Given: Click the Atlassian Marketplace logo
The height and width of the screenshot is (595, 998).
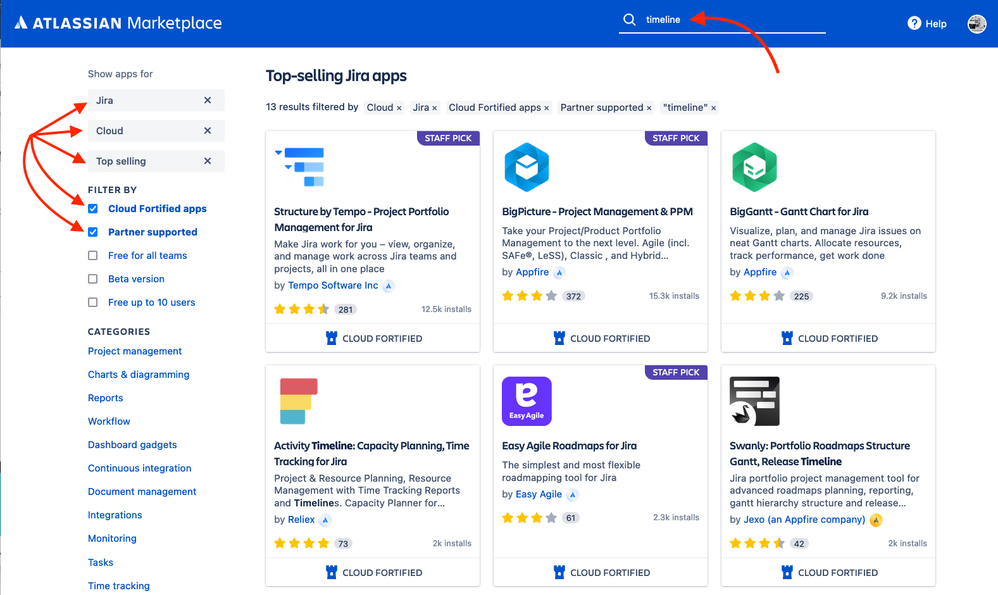Looking at the screenshot, I should 118,23.
